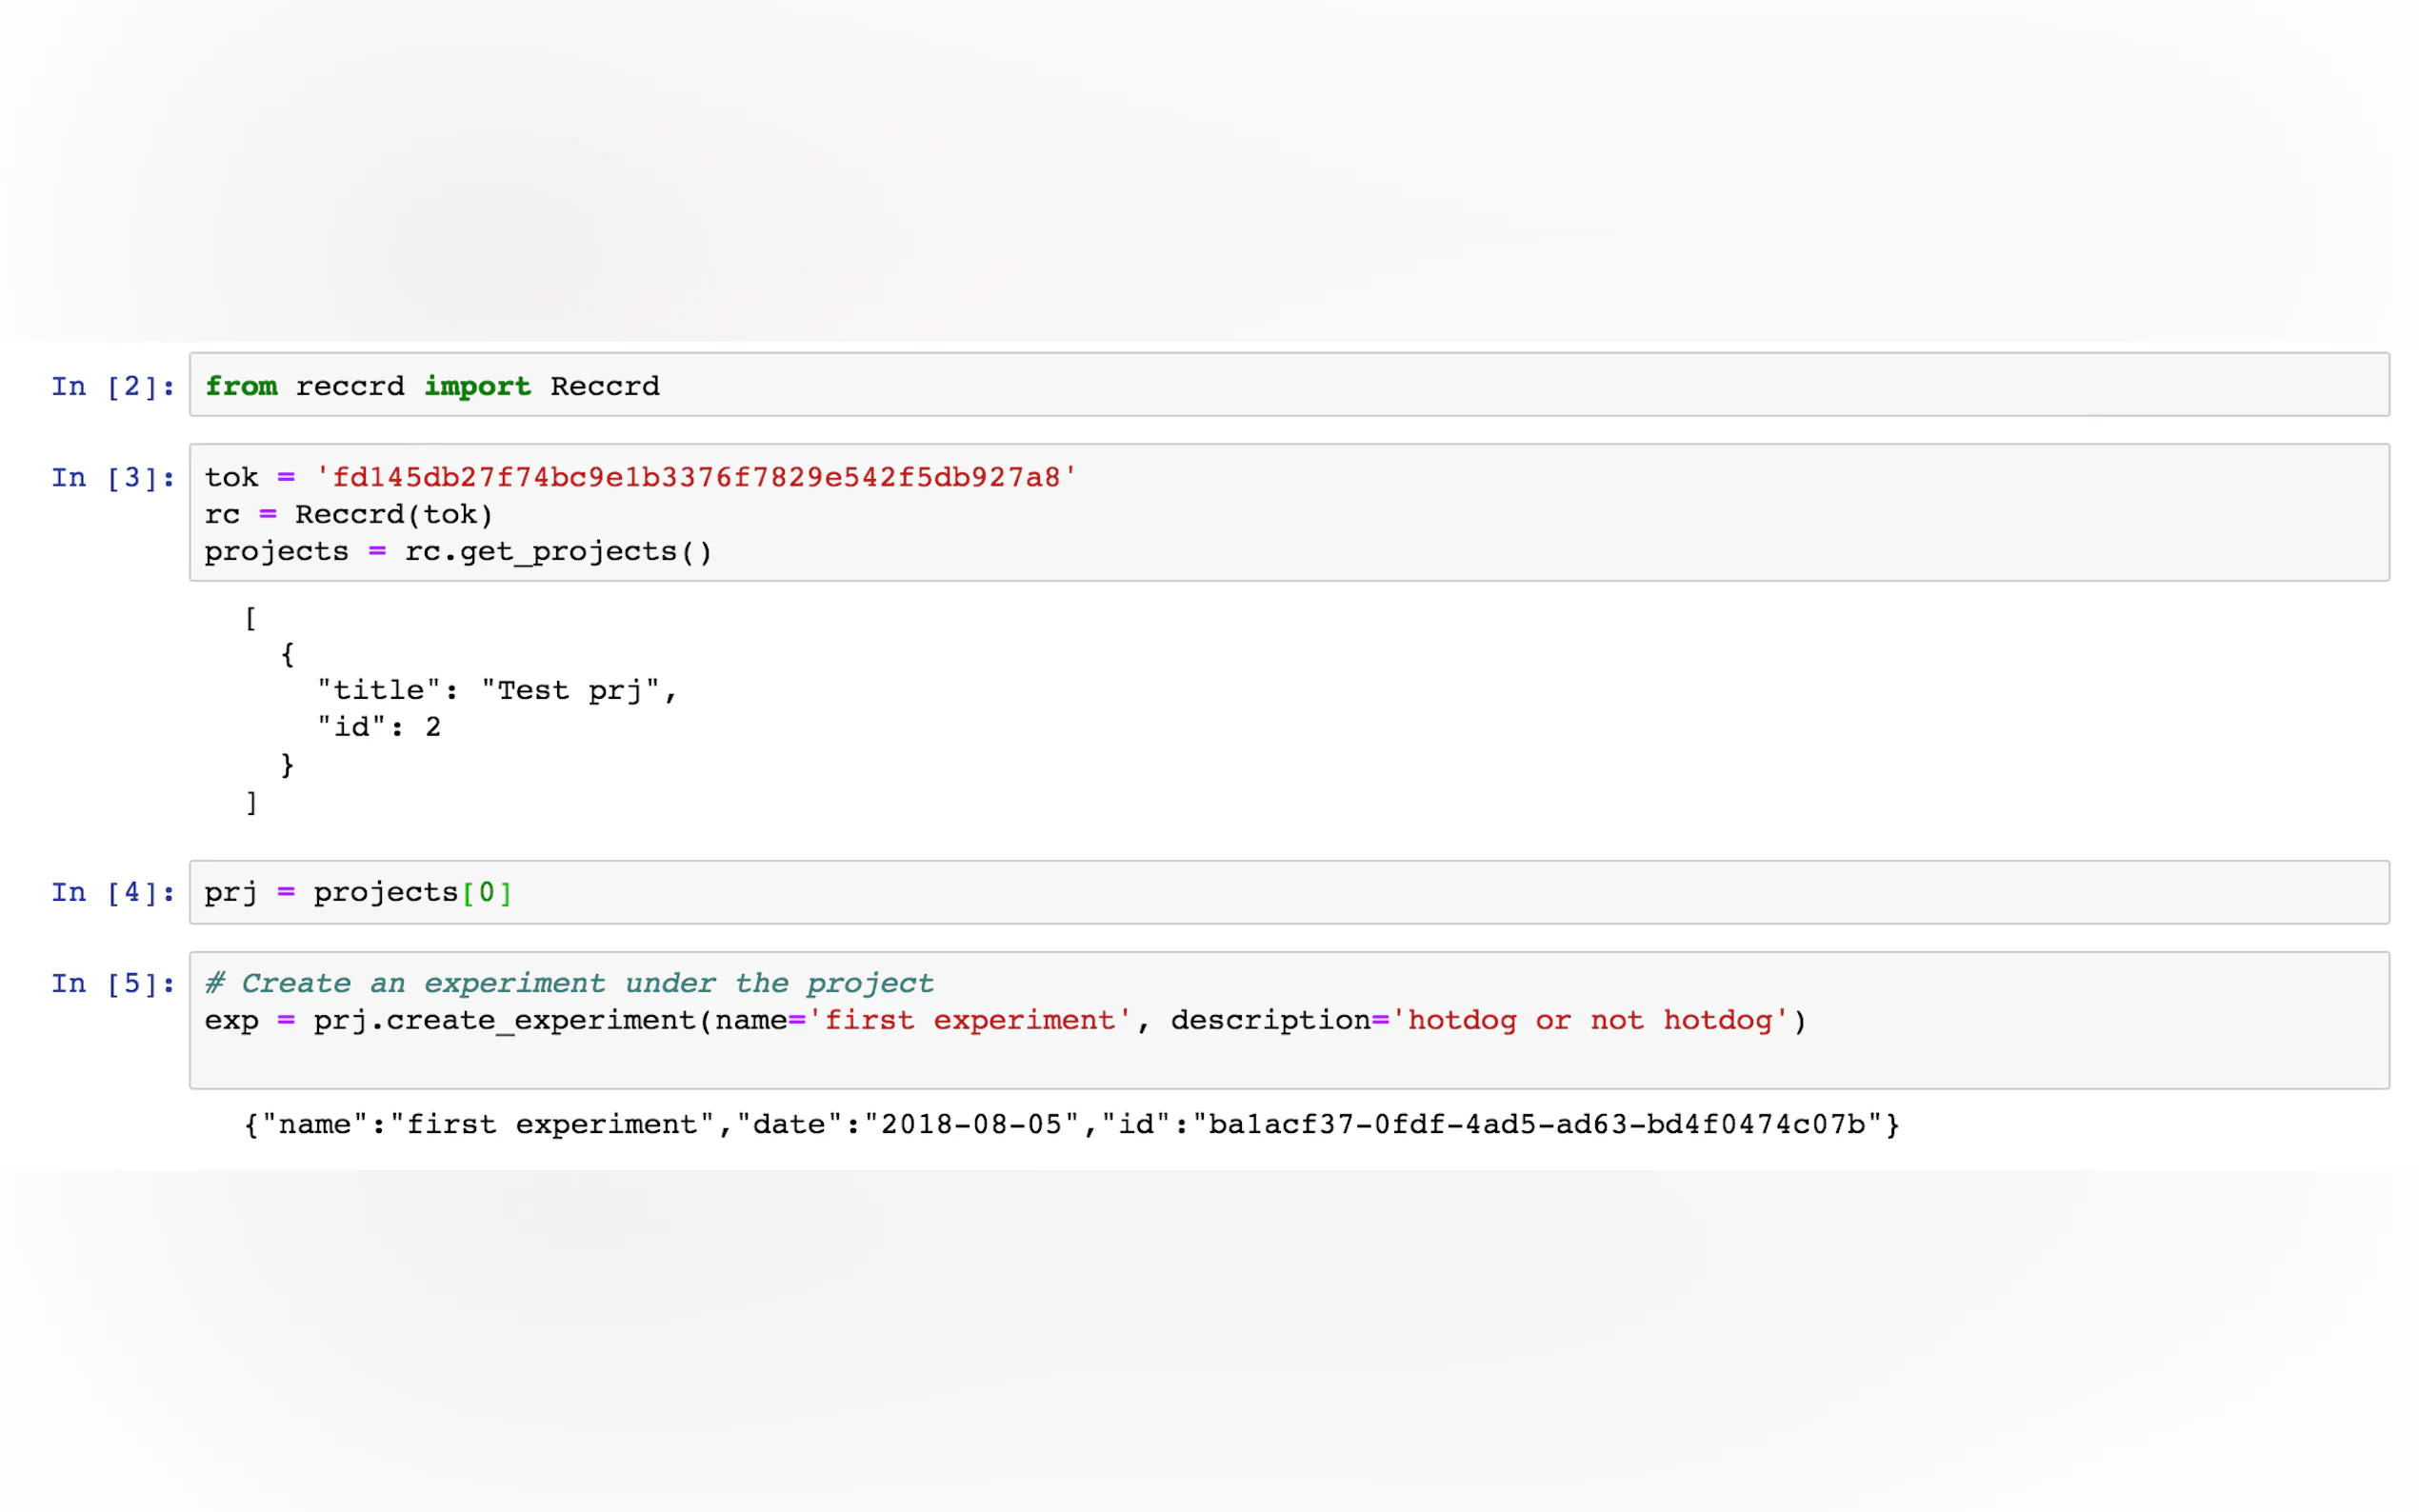The width and height of the screenshot is (2419, 1512).
Task: Select the In [3] cell prompt
Action: pos(113,478)
